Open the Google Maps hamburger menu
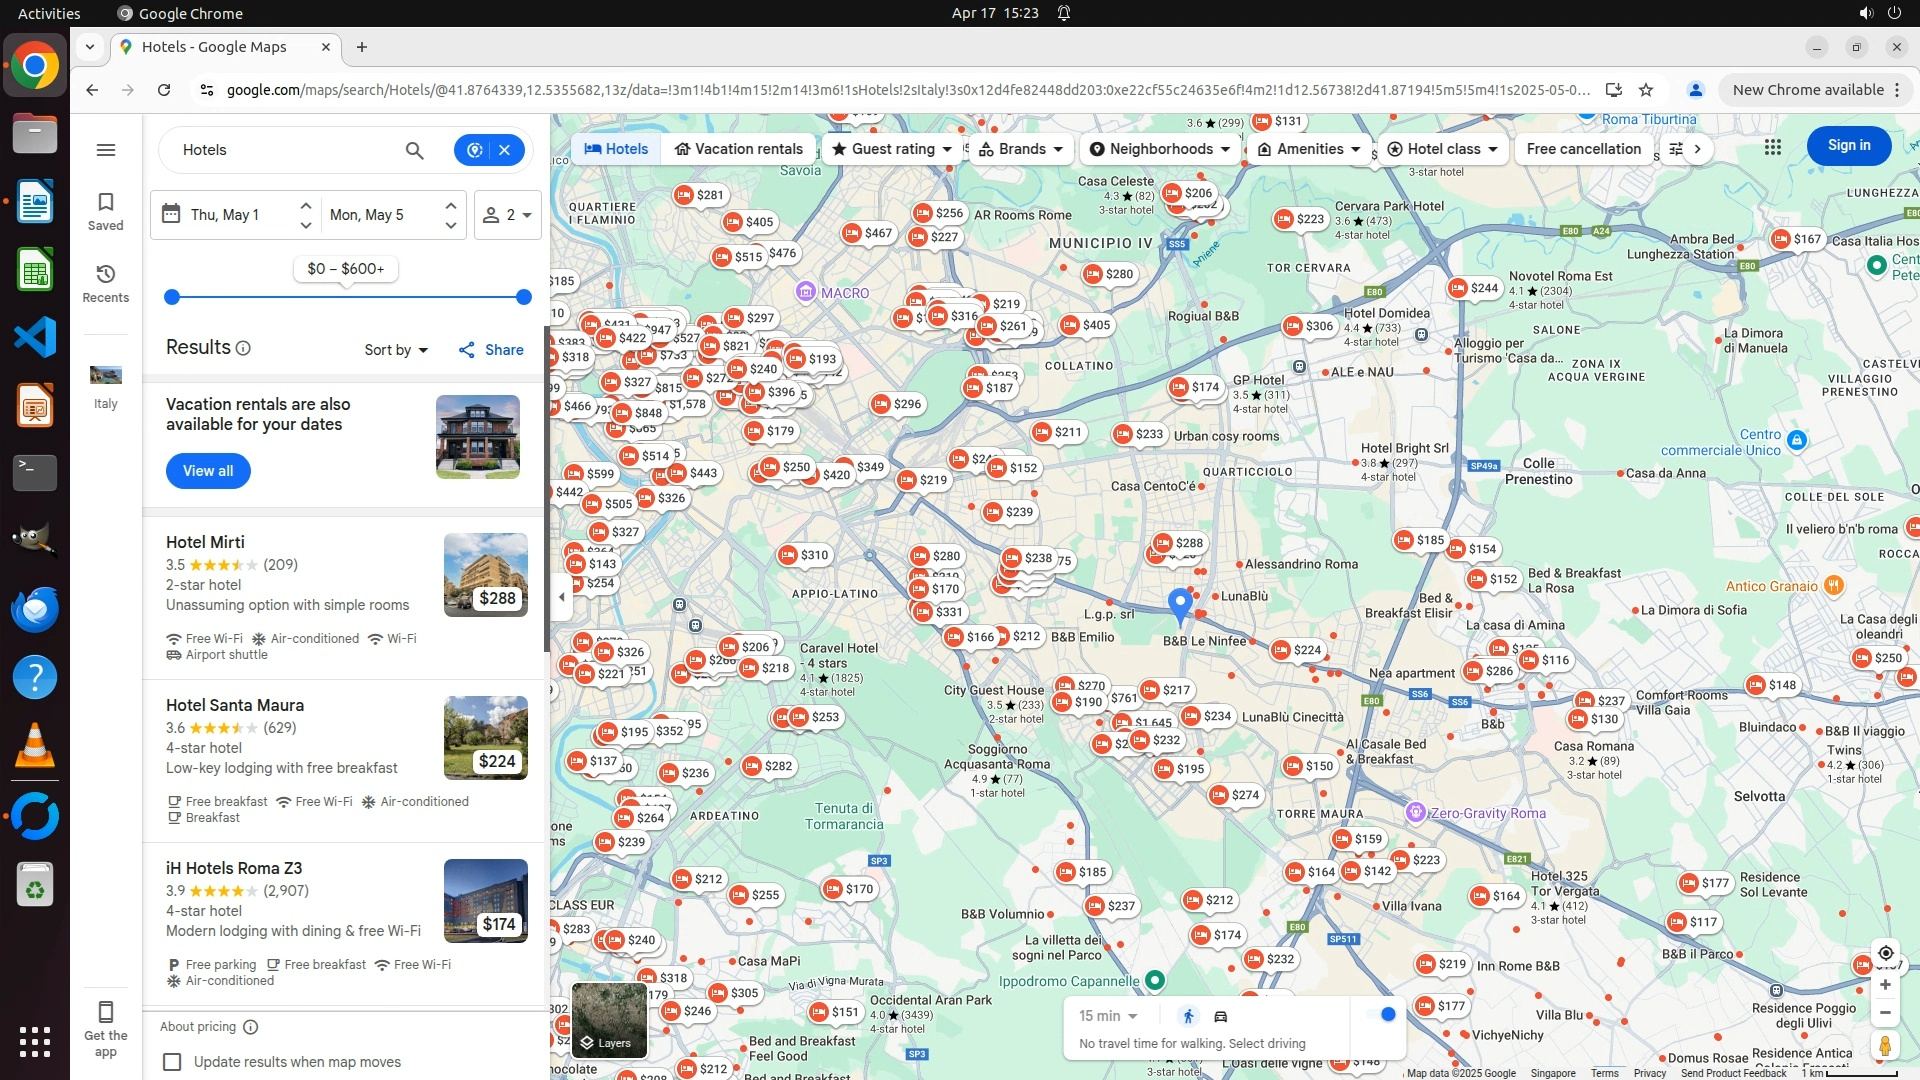 tap(106, 150)
